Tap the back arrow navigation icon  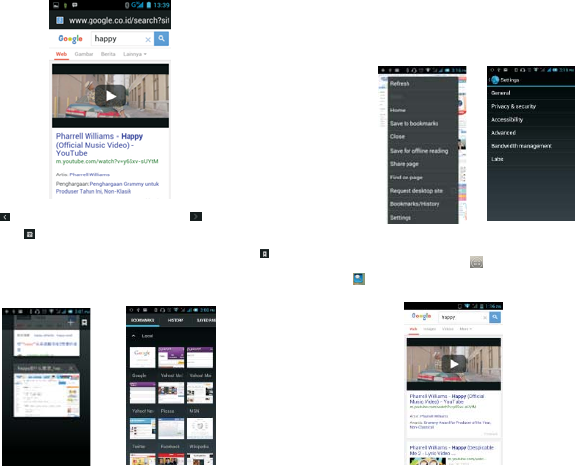[x=5, y=217]
